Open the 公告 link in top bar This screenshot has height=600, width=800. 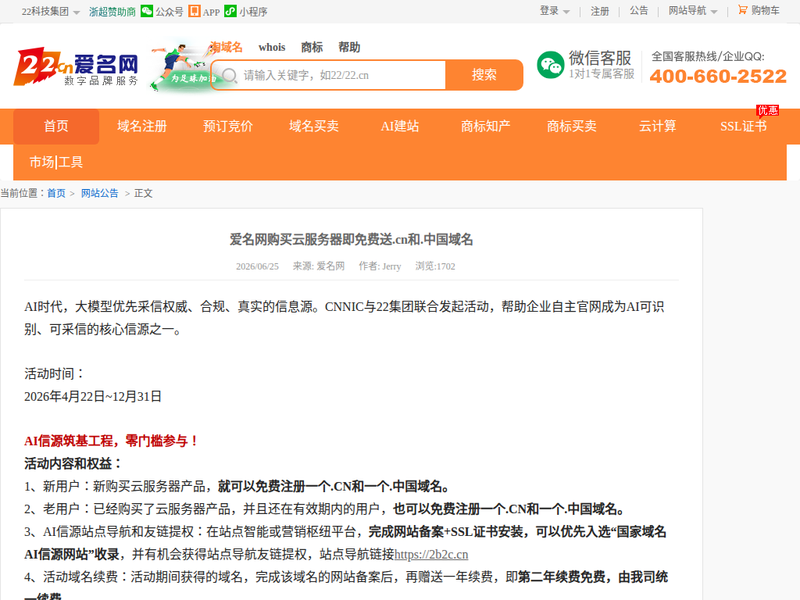coord(638,11)
